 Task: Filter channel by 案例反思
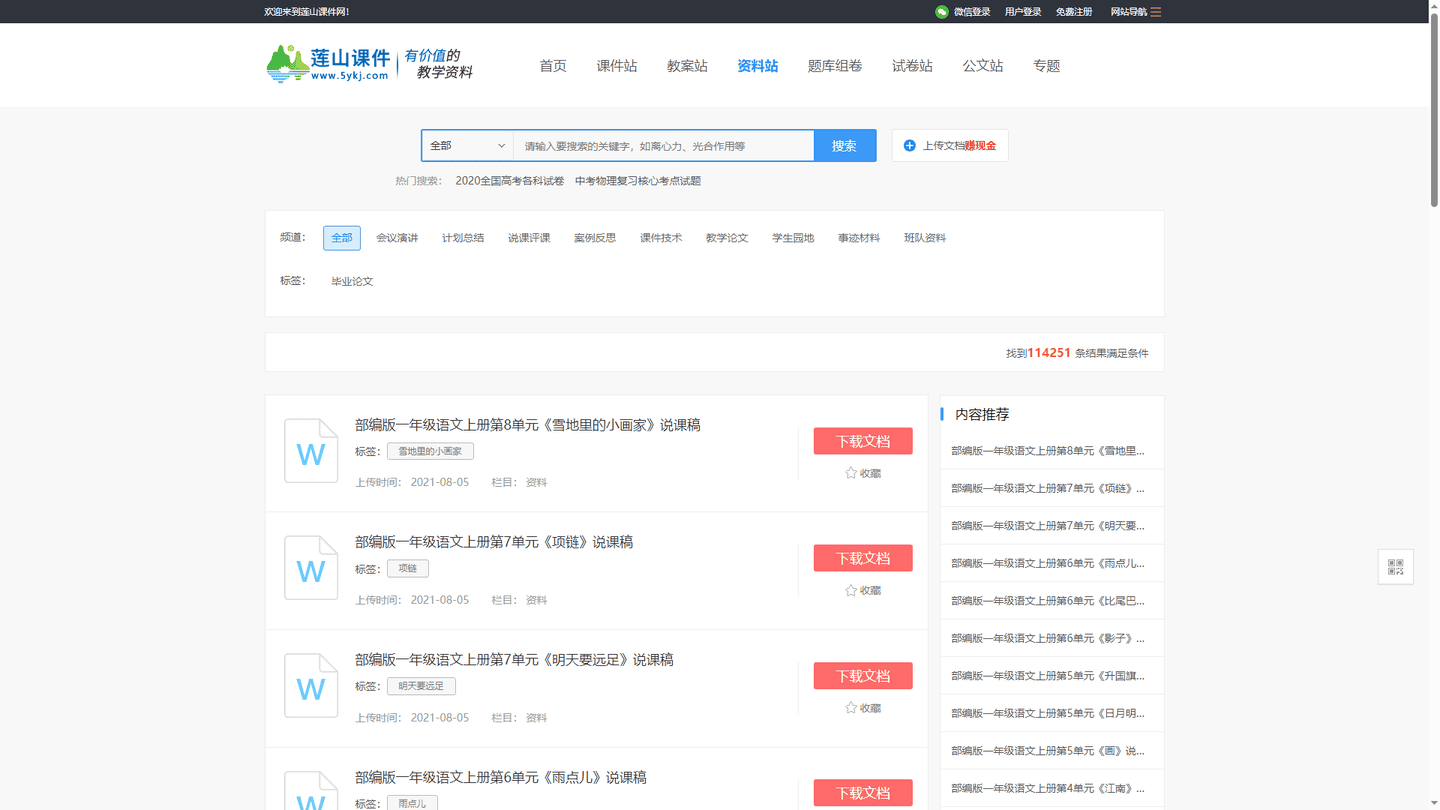coord(595,238)
